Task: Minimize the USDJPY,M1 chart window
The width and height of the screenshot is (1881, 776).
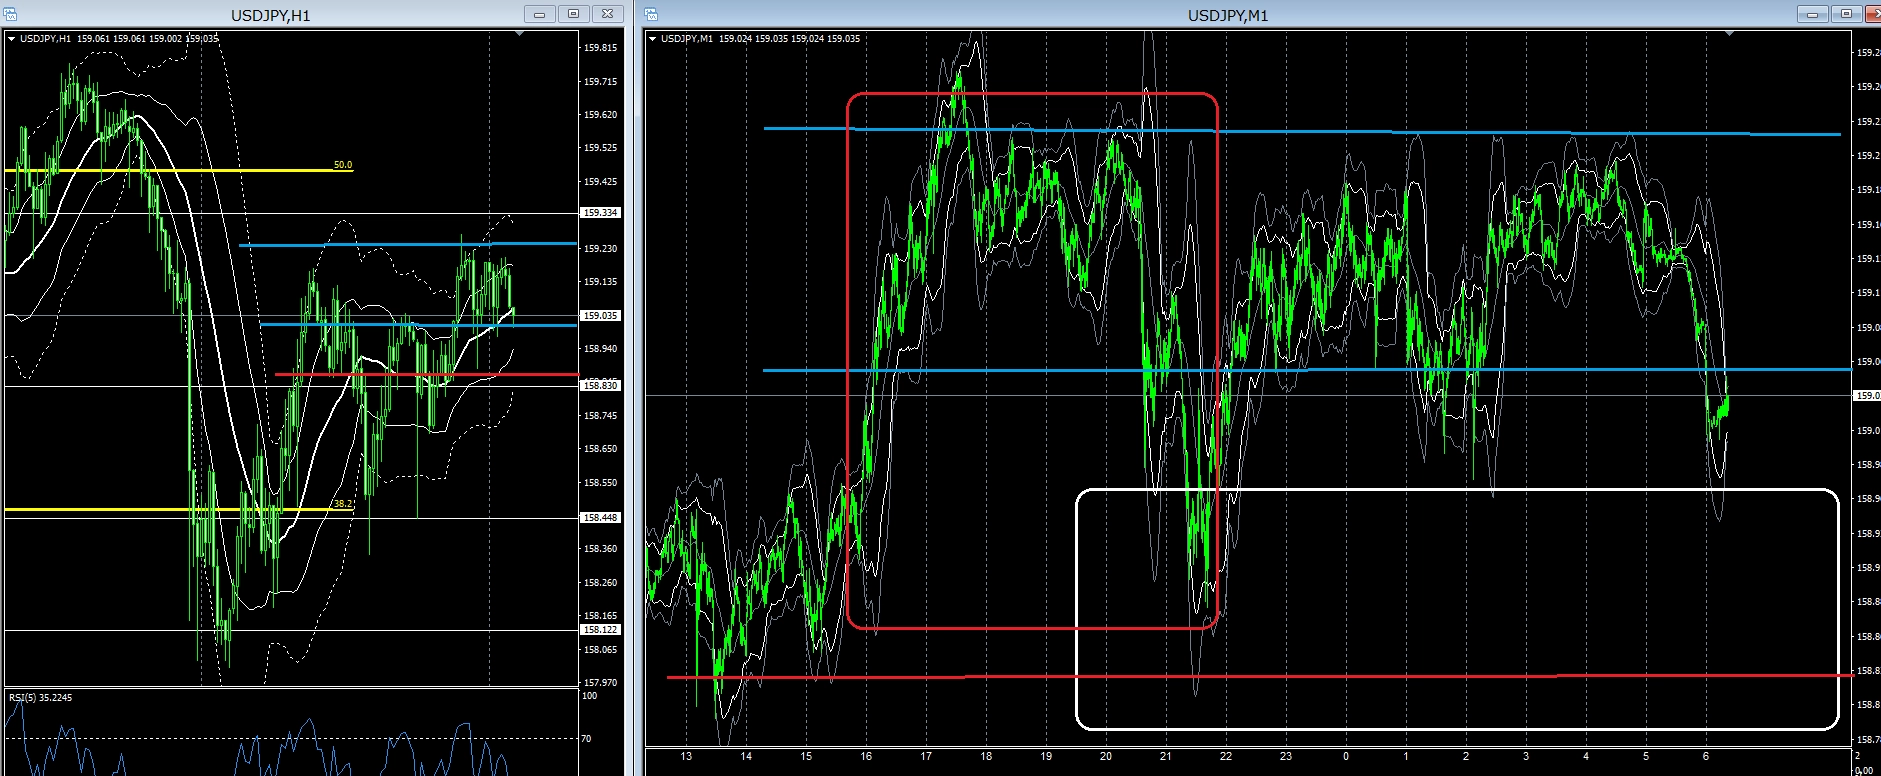Action: [x=1813, y=14]
